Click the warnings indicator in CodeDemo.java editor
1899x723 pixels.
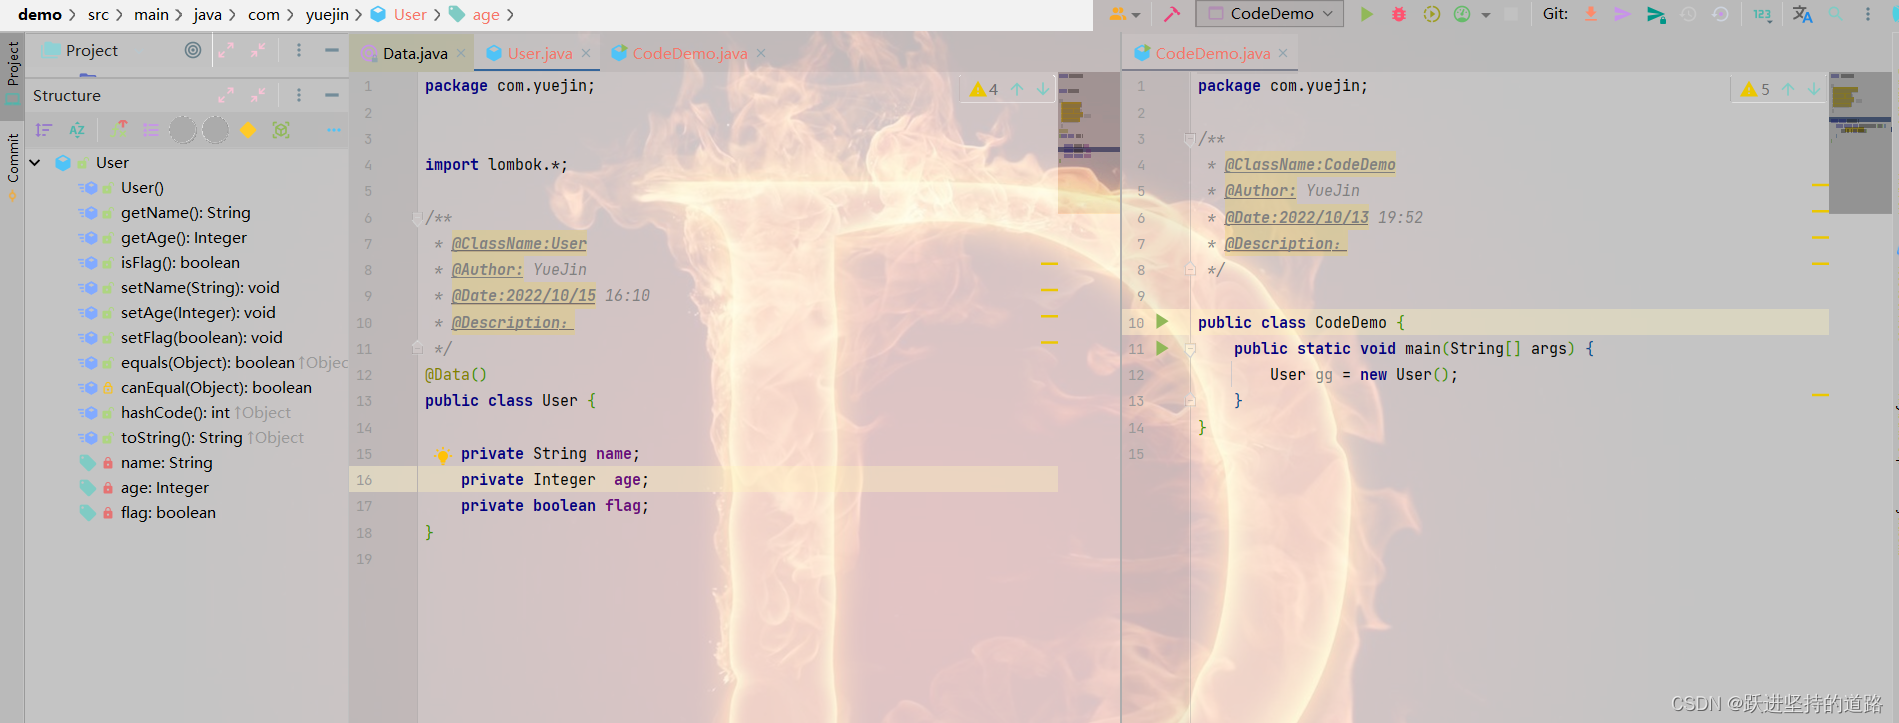1756,89
